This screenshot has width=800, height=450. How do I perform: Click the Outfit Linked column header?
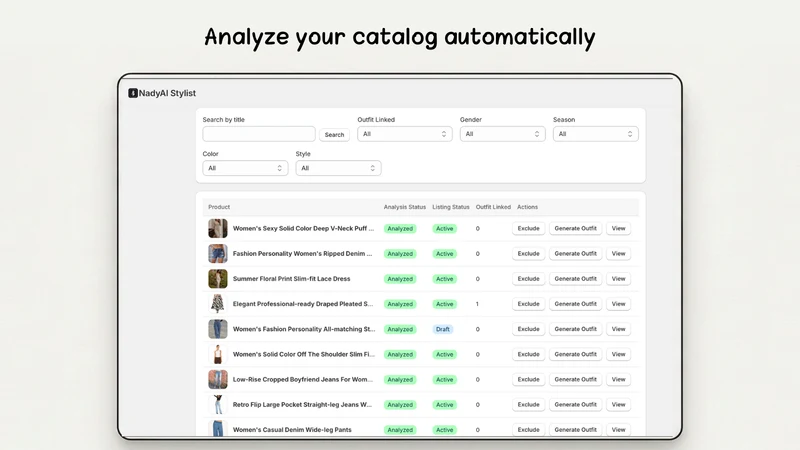tap(493, 207)
